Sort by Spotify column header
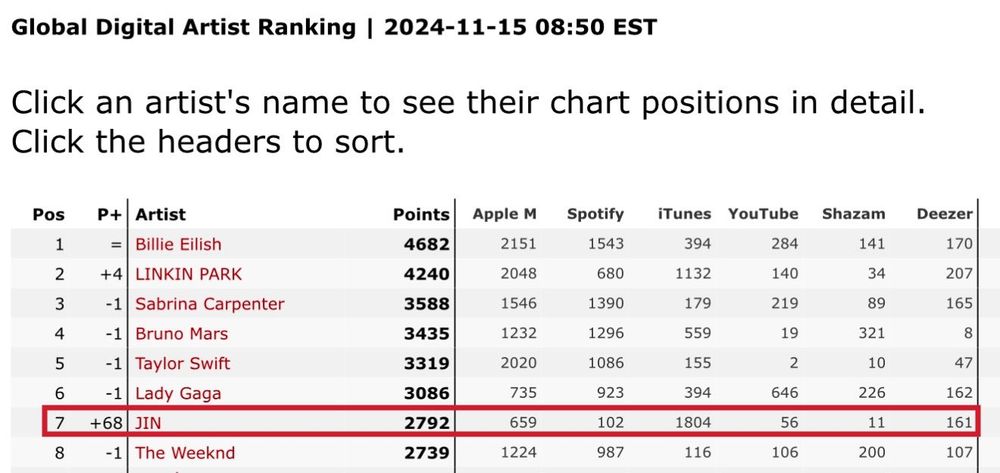1000x473 pixels. click(x=595, y=214)
